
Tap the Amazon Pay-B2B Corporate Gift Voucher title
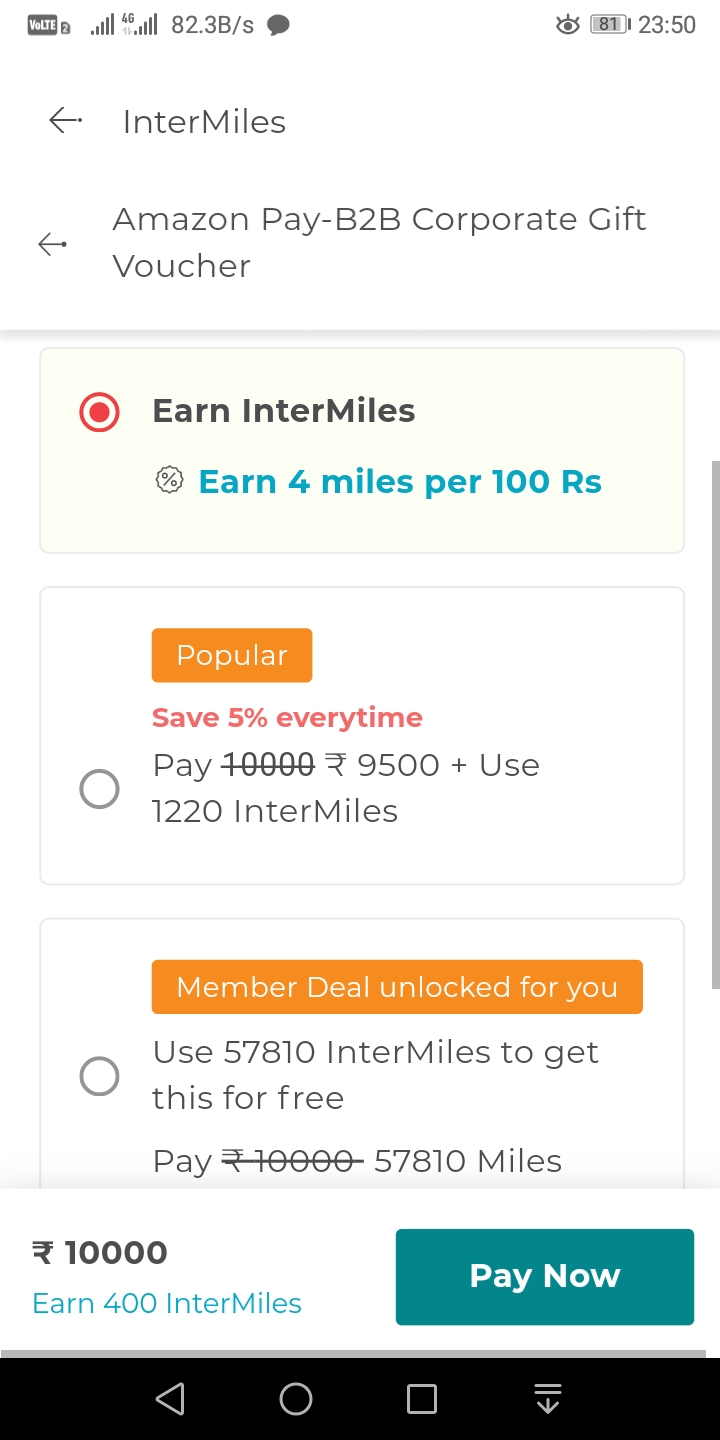pyautogui.click(x=379, y=242)
